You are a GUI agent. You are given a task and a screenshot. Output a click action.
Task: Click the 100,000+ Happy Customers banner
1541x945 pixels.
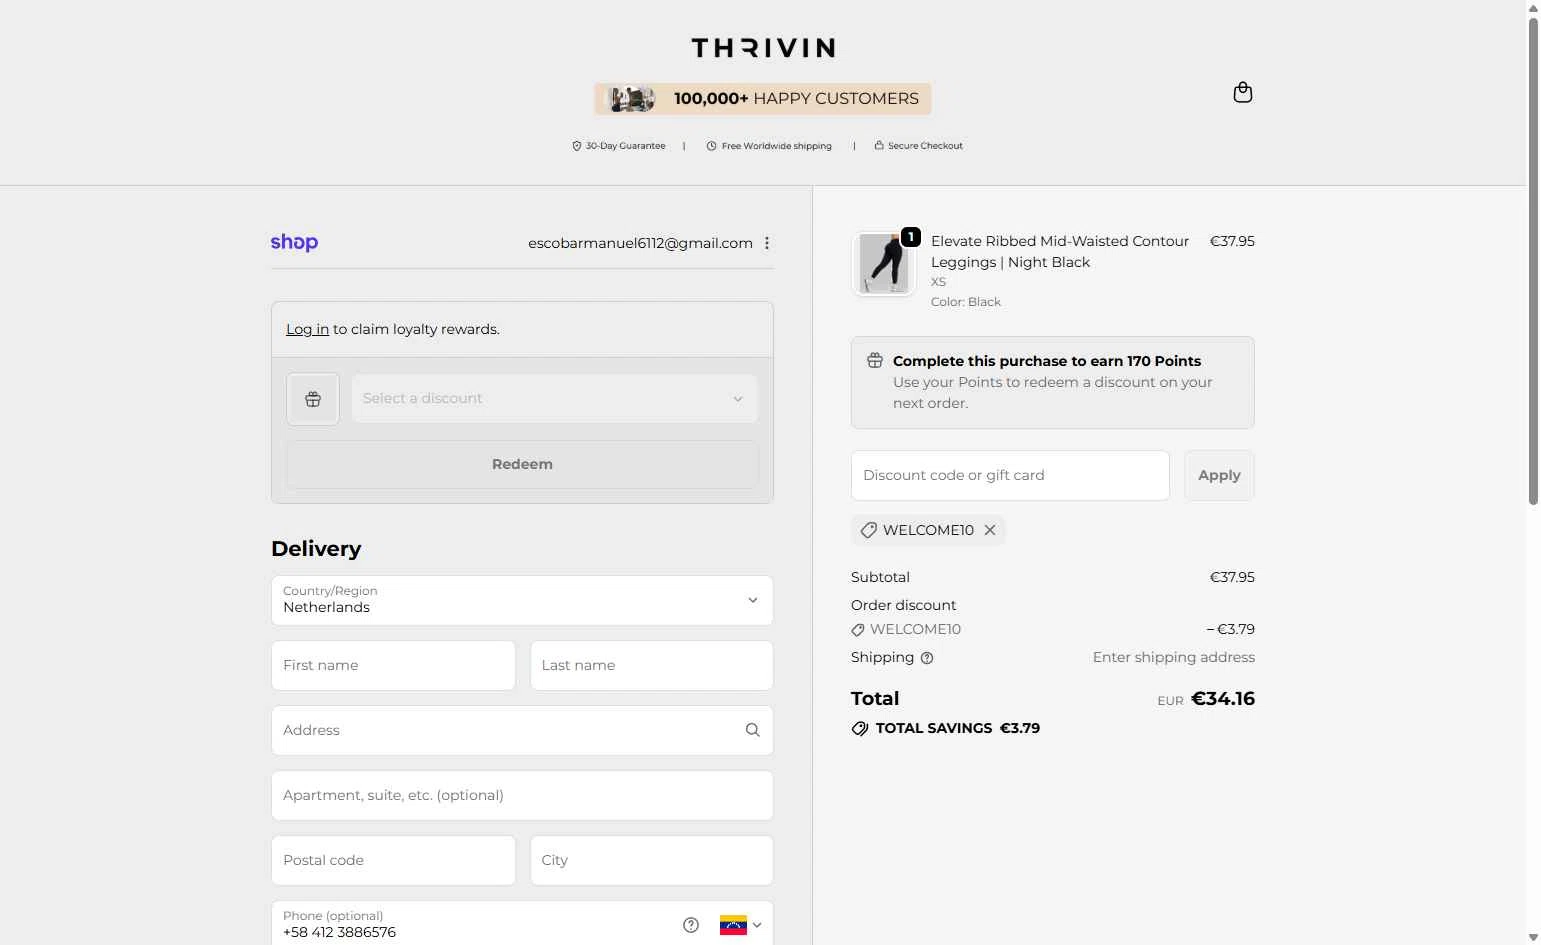[x=763, y=99]
